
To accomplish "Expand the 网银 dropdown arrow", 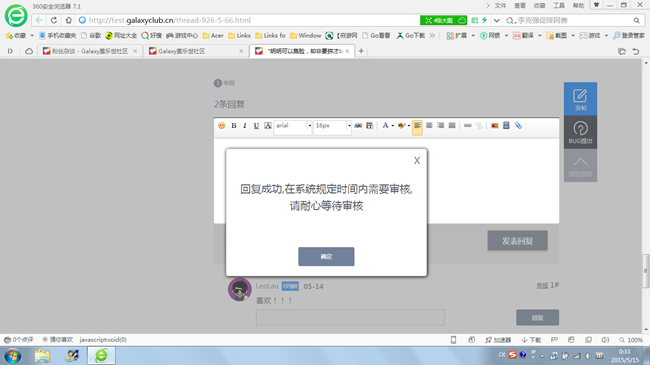I will click(506, 36).
